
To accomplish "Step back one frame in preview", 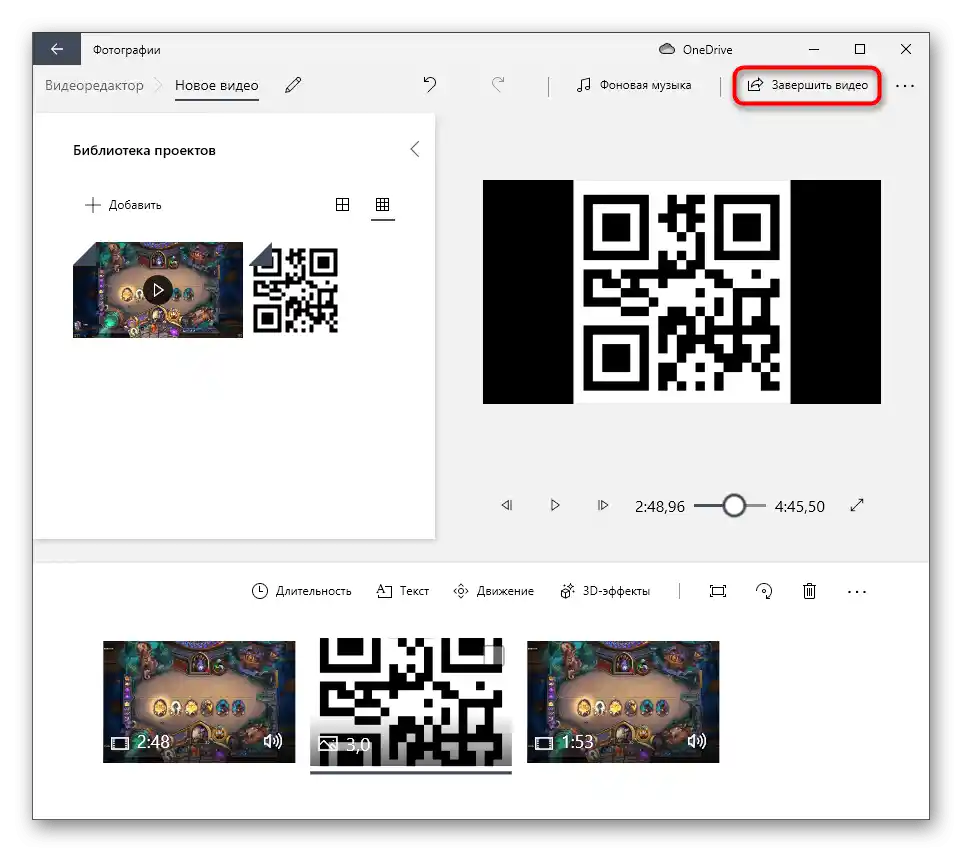I will click(x=507, y=505).
